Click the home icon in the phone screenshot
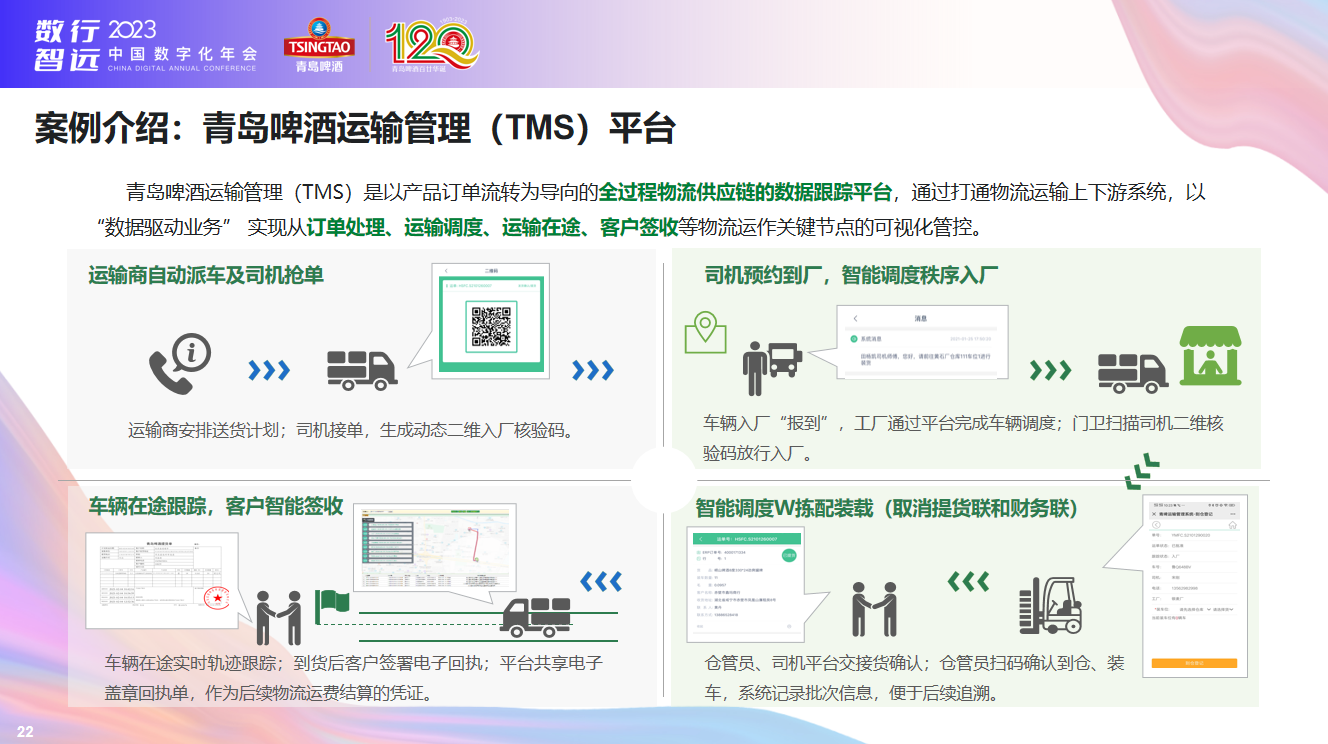The image size is (1328, 744). [1232, 524]
